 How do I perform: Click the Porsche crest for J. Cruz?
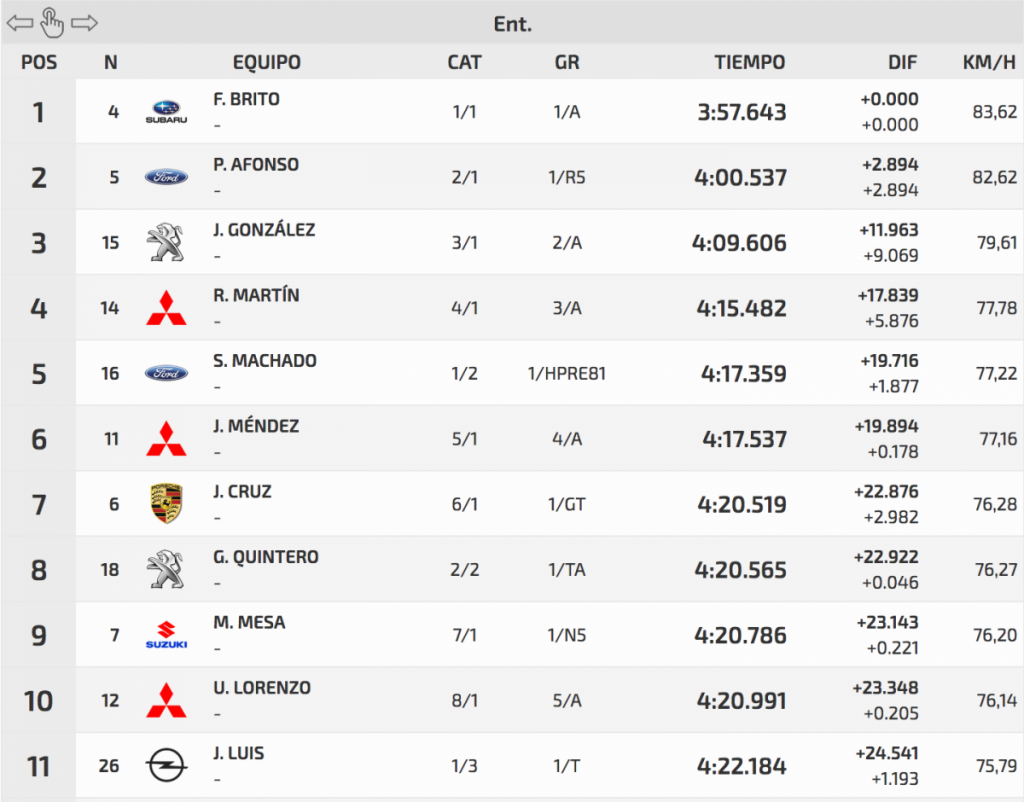(x=166, y=504)
